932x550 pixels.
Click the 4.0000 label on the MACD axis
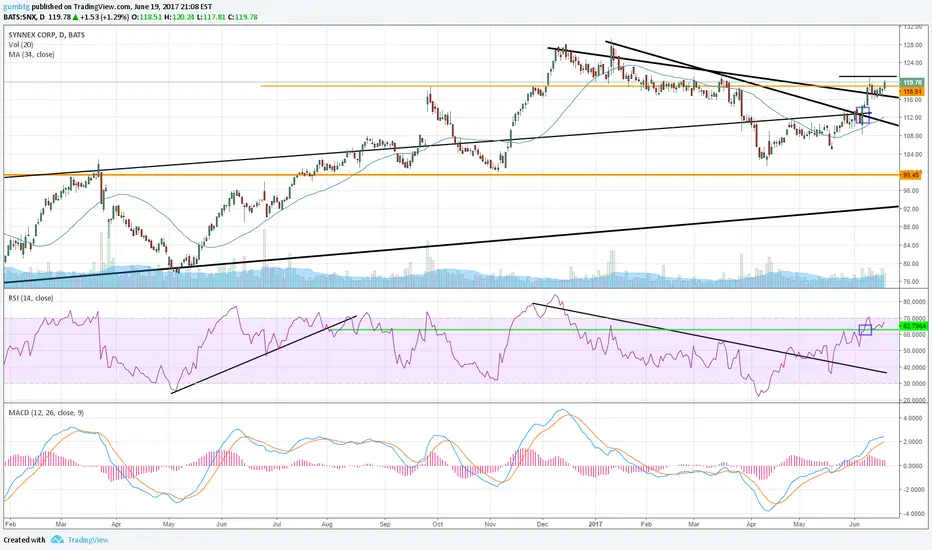point(913,418)
